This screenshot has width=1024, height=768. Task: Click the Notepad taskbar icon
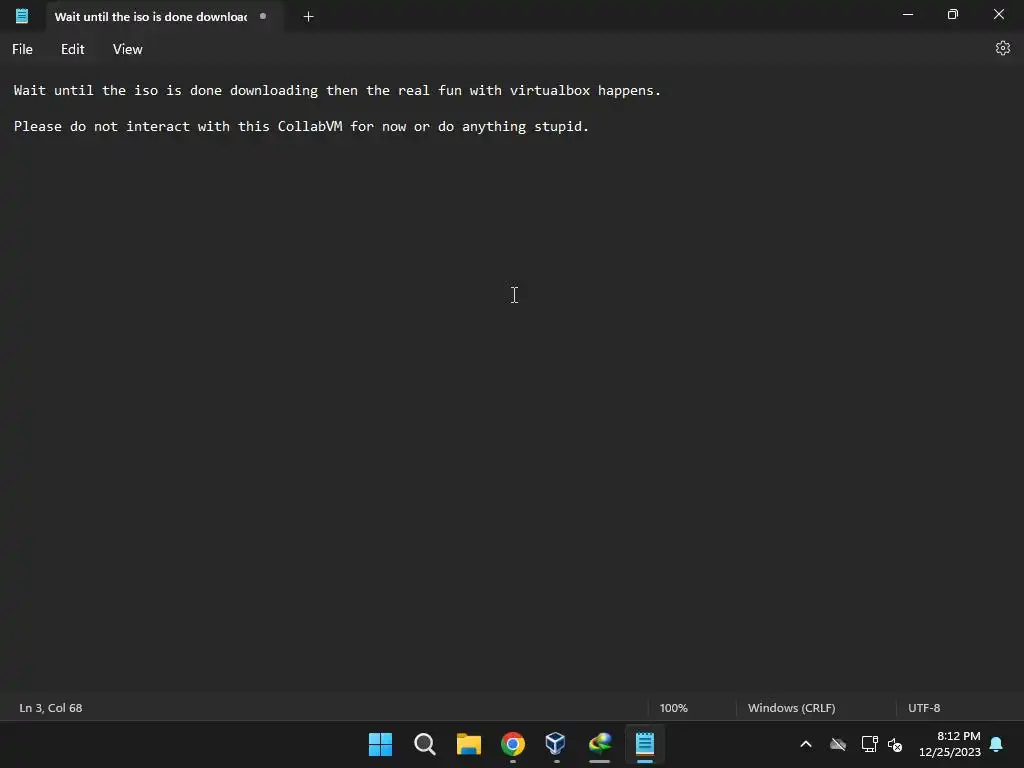645,744
